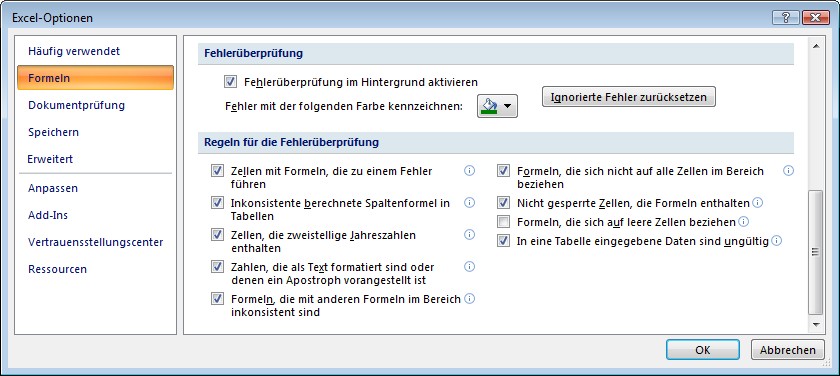Uncheck 'Zellen mit Formeln, die zu einem Fehler führen'
The width and height of the screenshot is (840, 376).
[217, 171]
